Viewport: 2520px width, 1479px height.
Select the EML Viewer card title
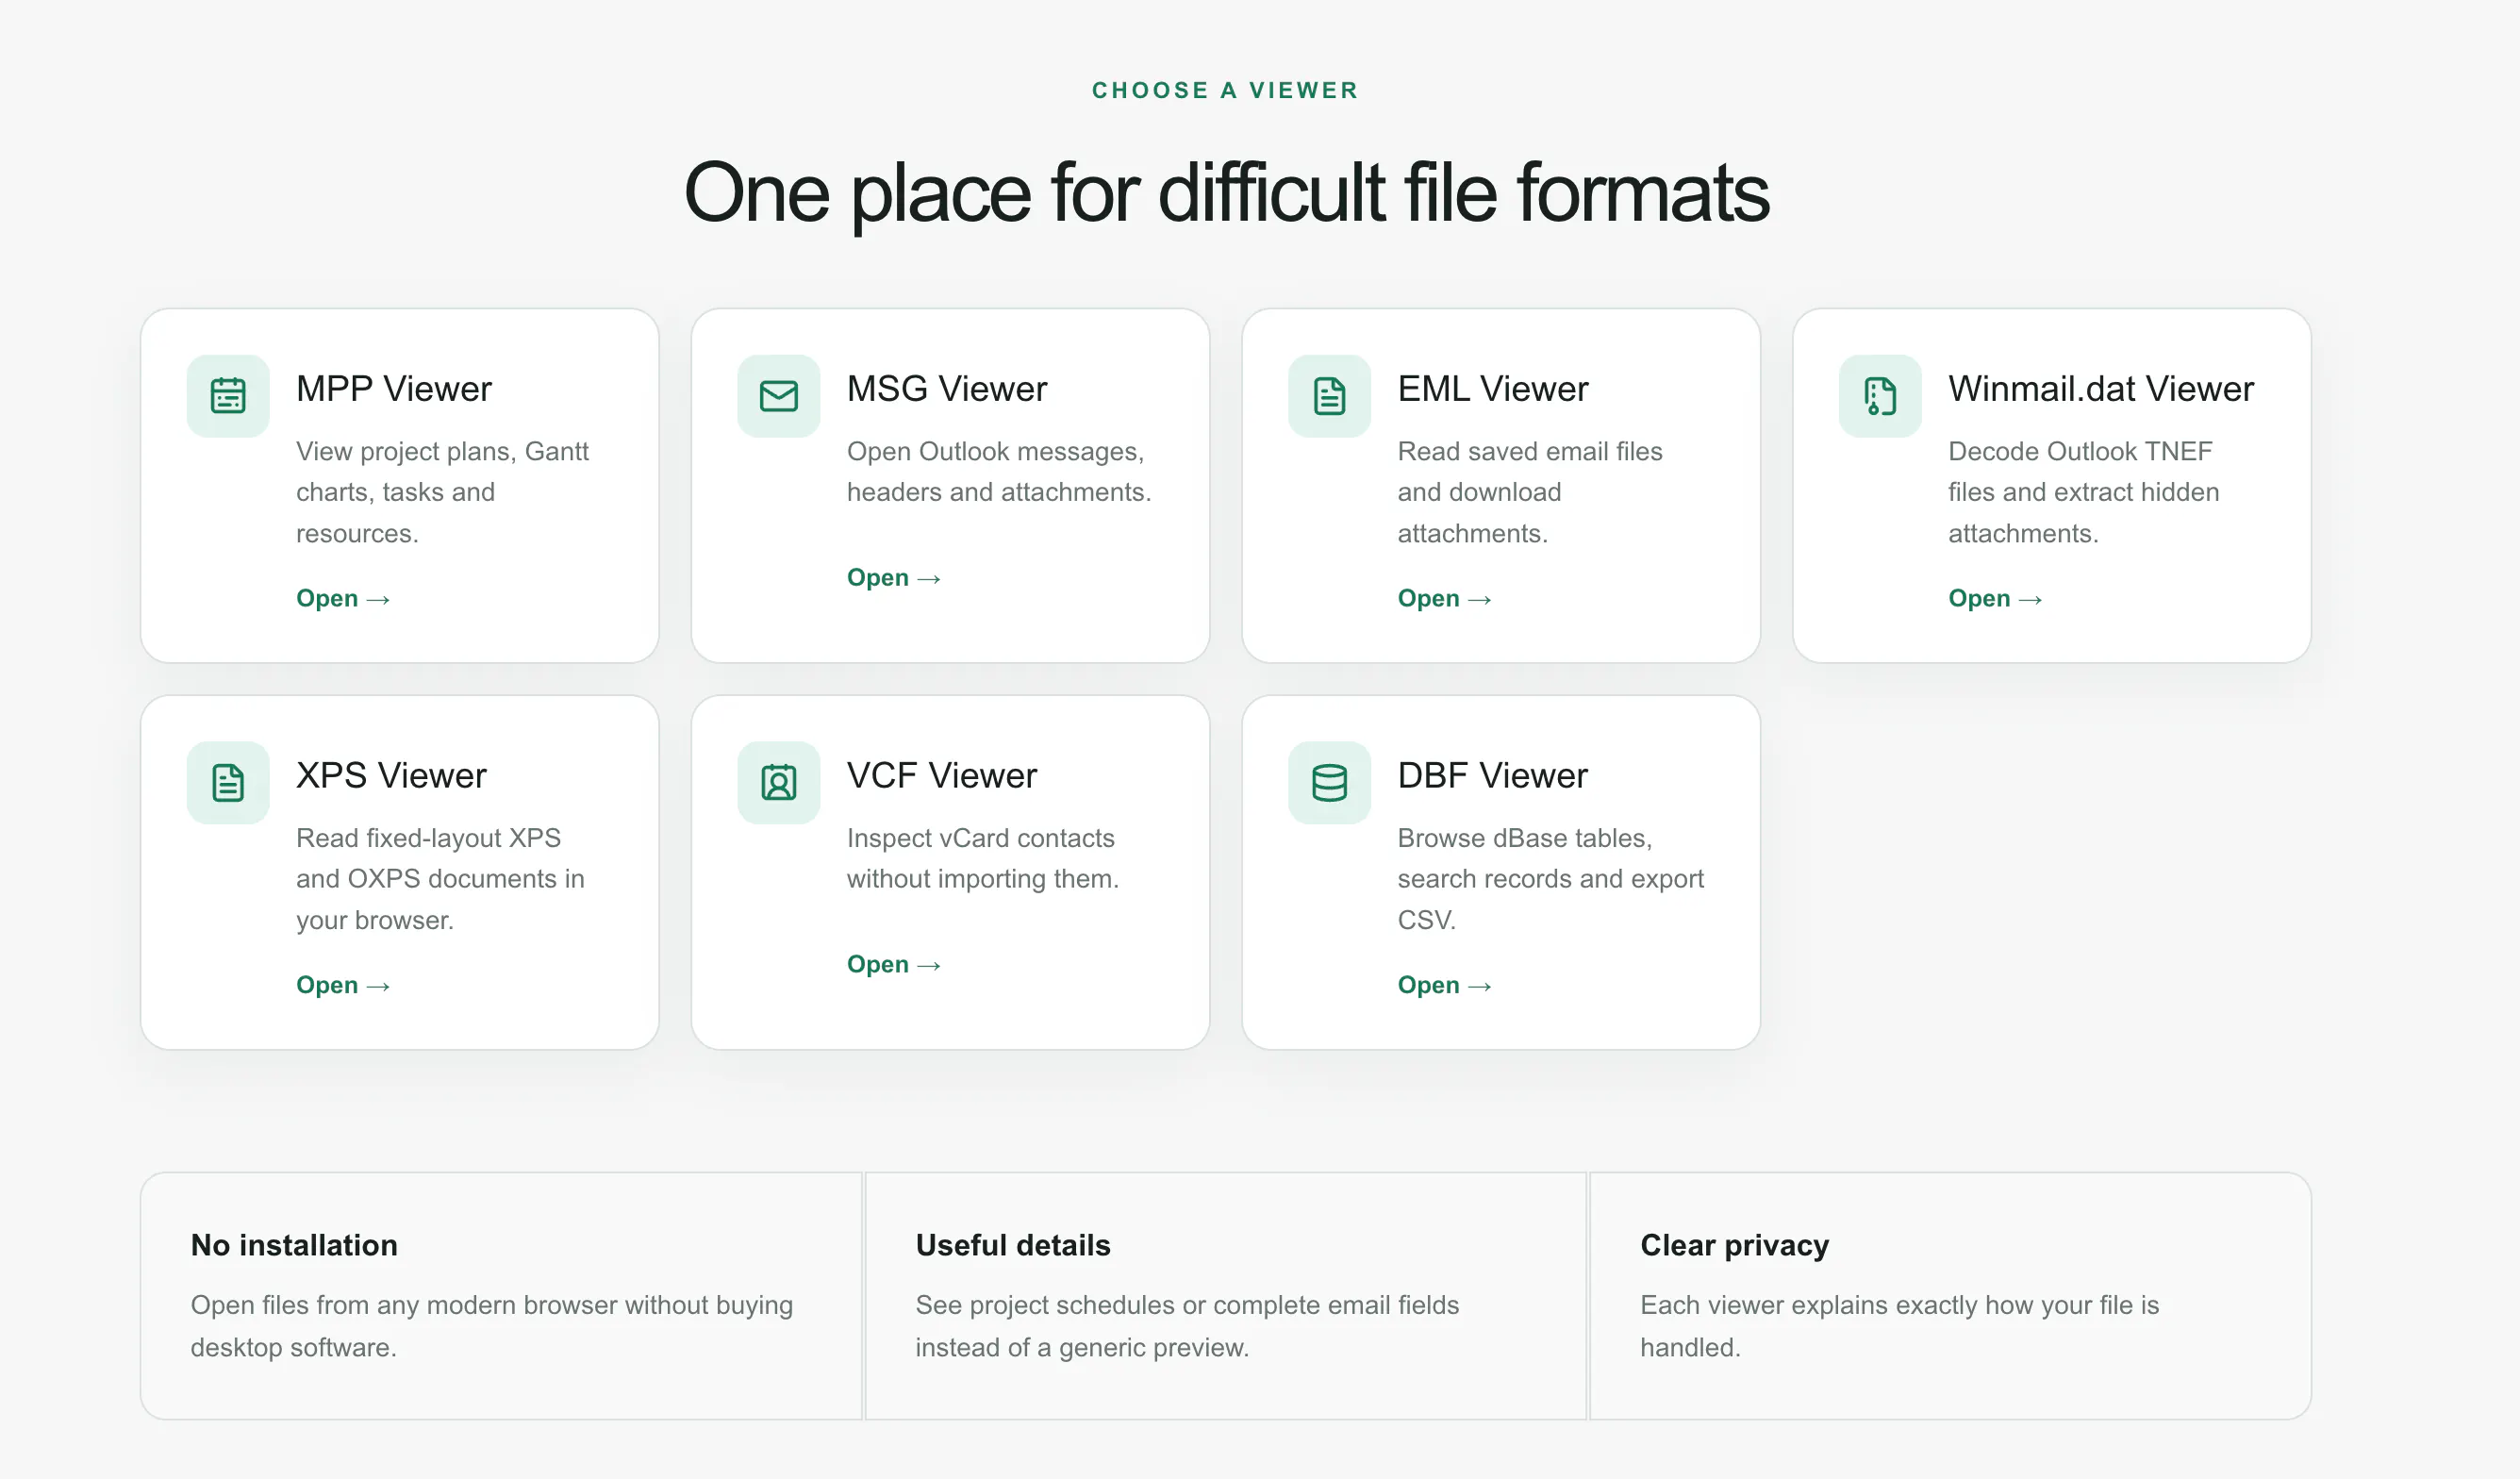click(1492, 388)
